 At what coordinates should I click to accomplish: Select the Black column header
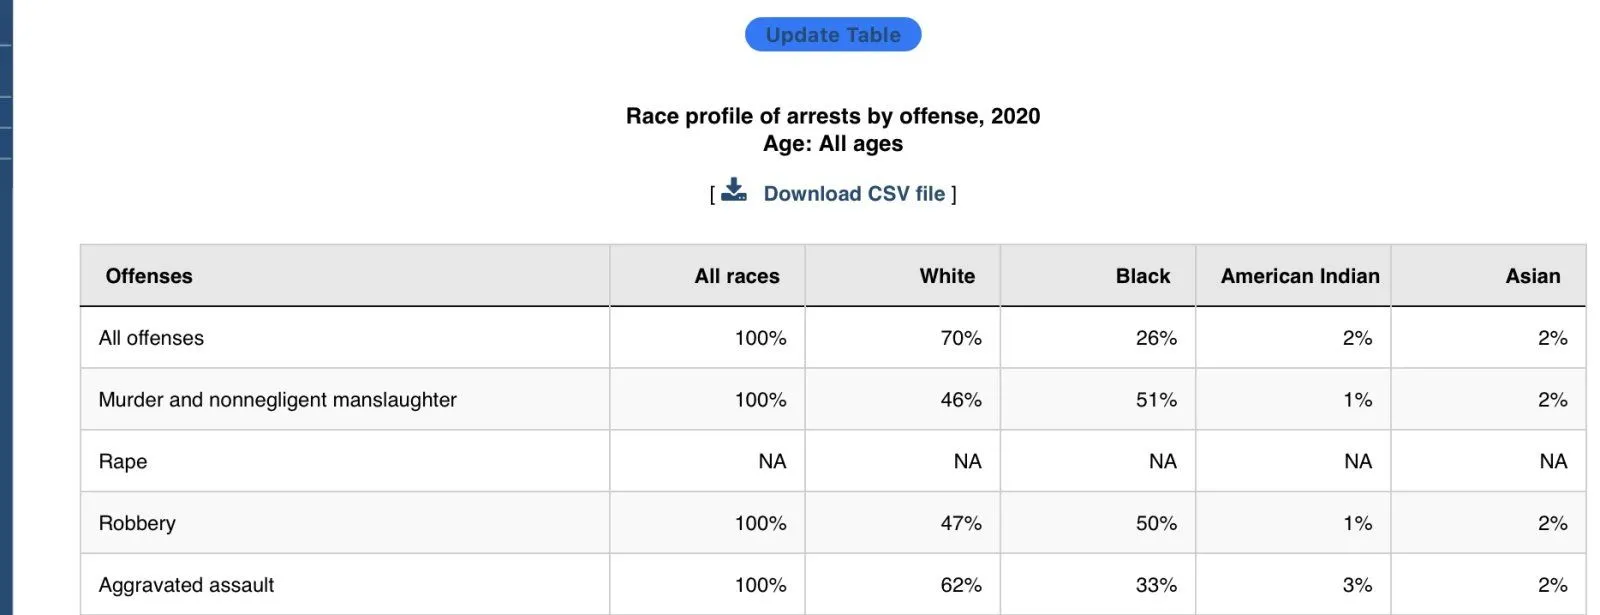[x=1142, y=276]
